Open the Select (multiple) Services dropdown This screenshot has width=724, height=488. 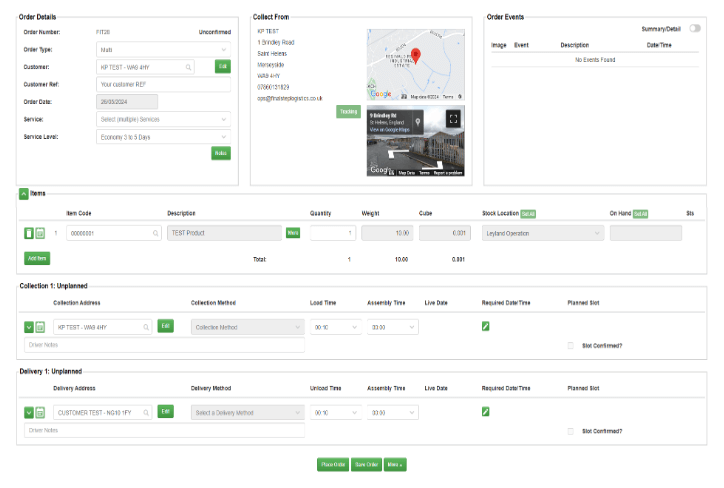pos(163,119)
